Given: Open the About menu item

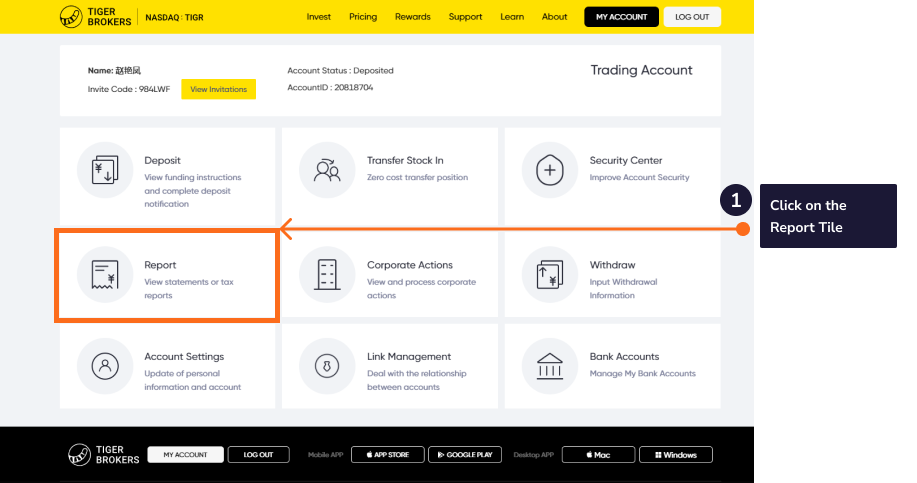Looking at the screenshot, I should point(554,17).
